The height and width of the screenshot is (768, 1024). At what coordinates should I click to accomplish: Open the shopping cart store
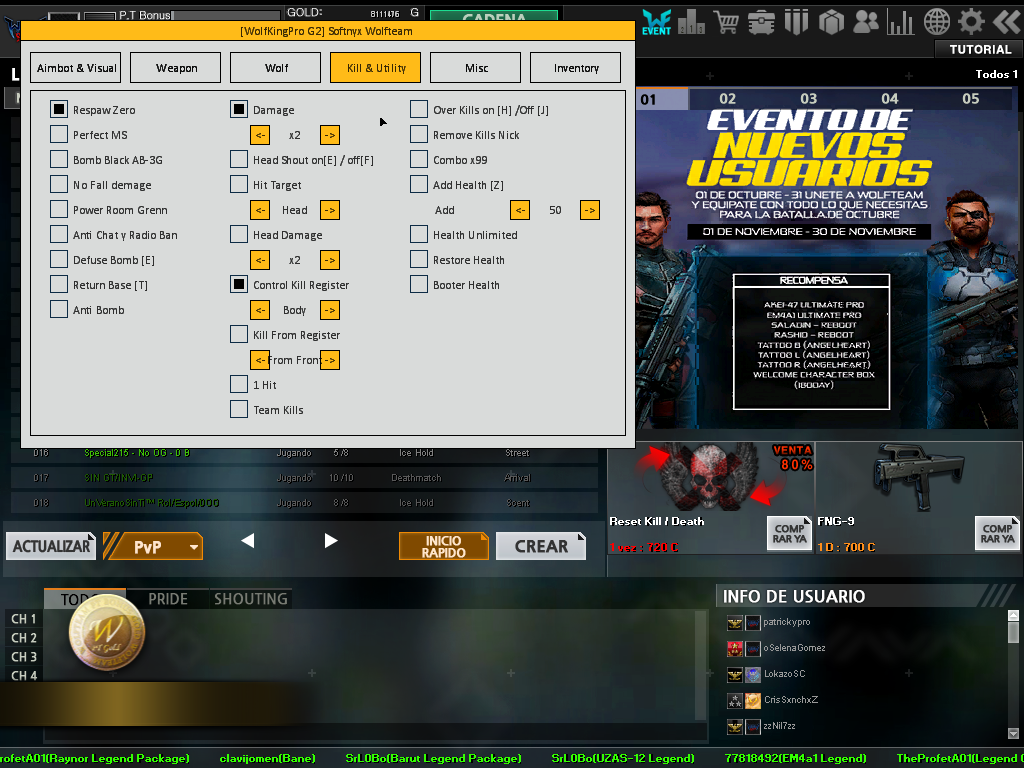pyautogui.click(x=726, y=21)
